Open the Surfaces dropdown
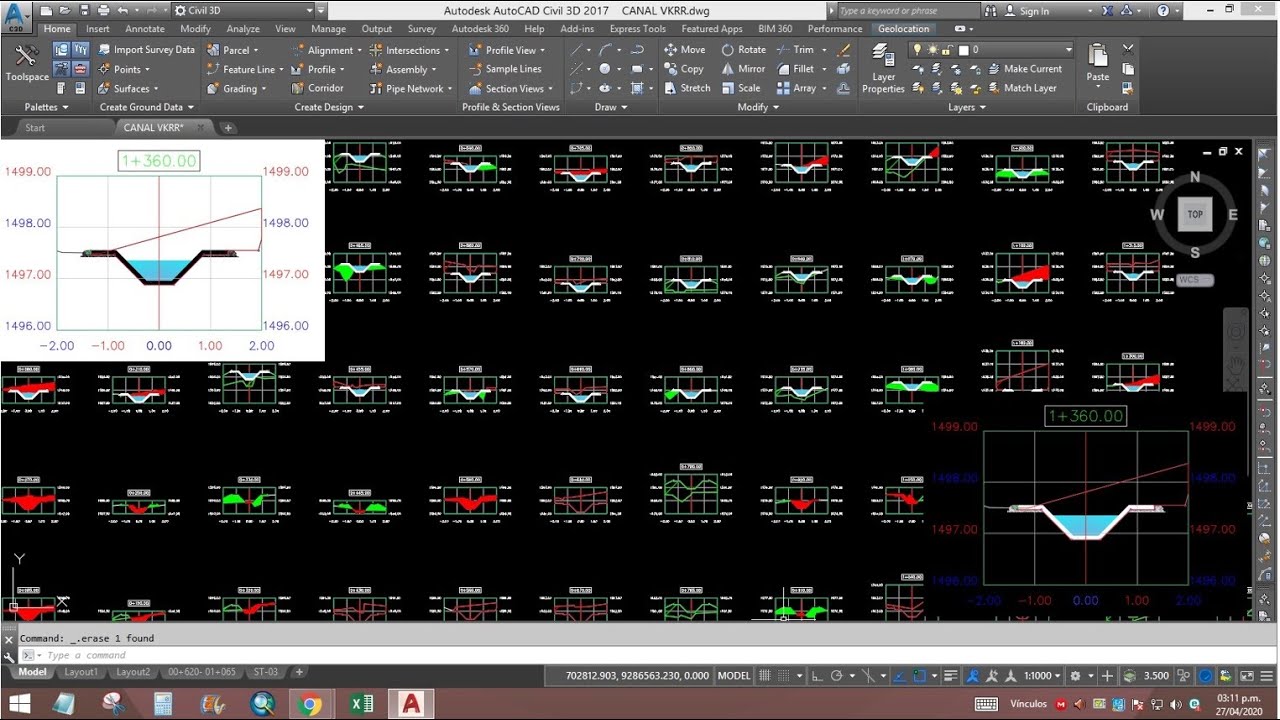The width and height of the screenshot is (1280, 720). [128, 88]
